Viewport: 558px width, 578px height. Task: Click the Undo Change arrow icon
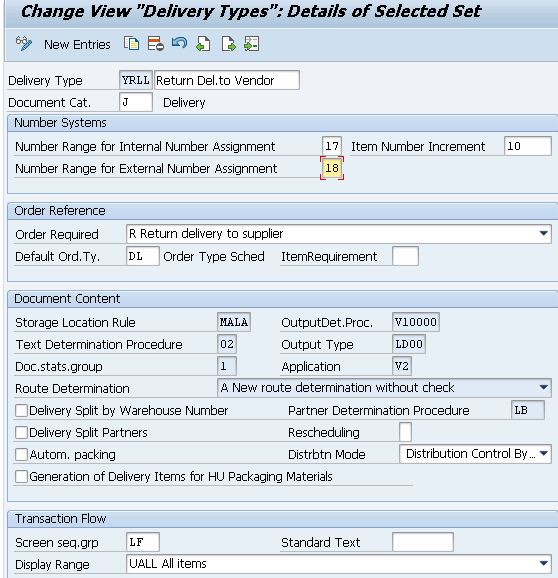point(179,43)
